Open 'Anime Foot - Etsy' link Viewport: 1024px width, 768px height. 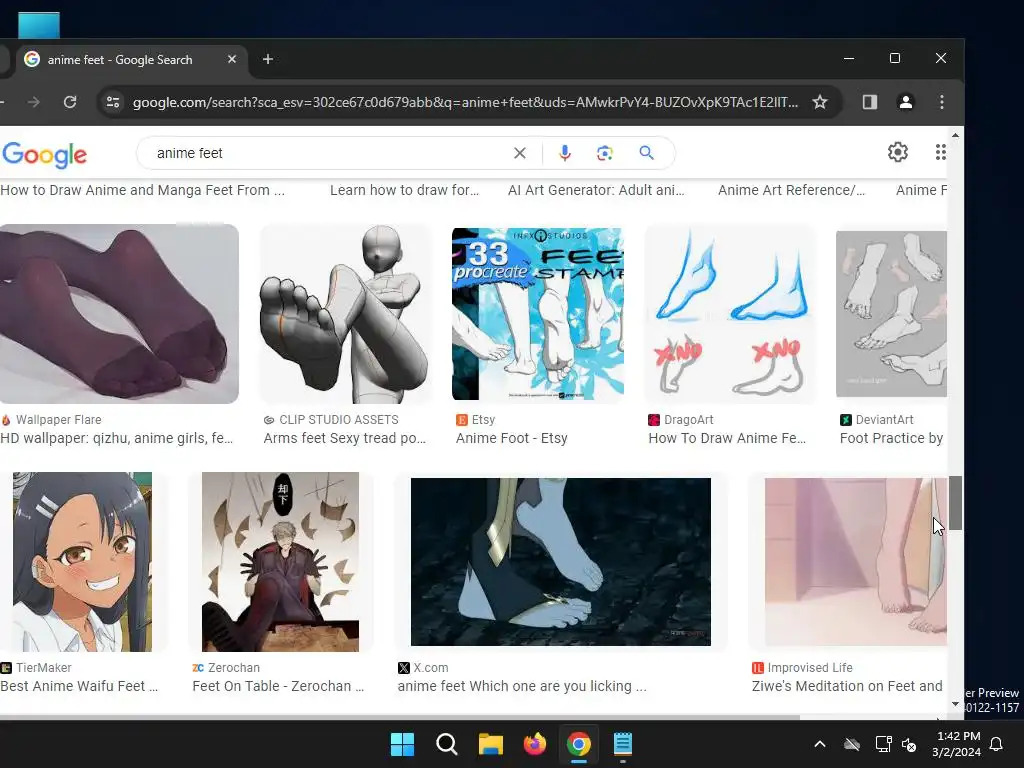pos(511,438)
